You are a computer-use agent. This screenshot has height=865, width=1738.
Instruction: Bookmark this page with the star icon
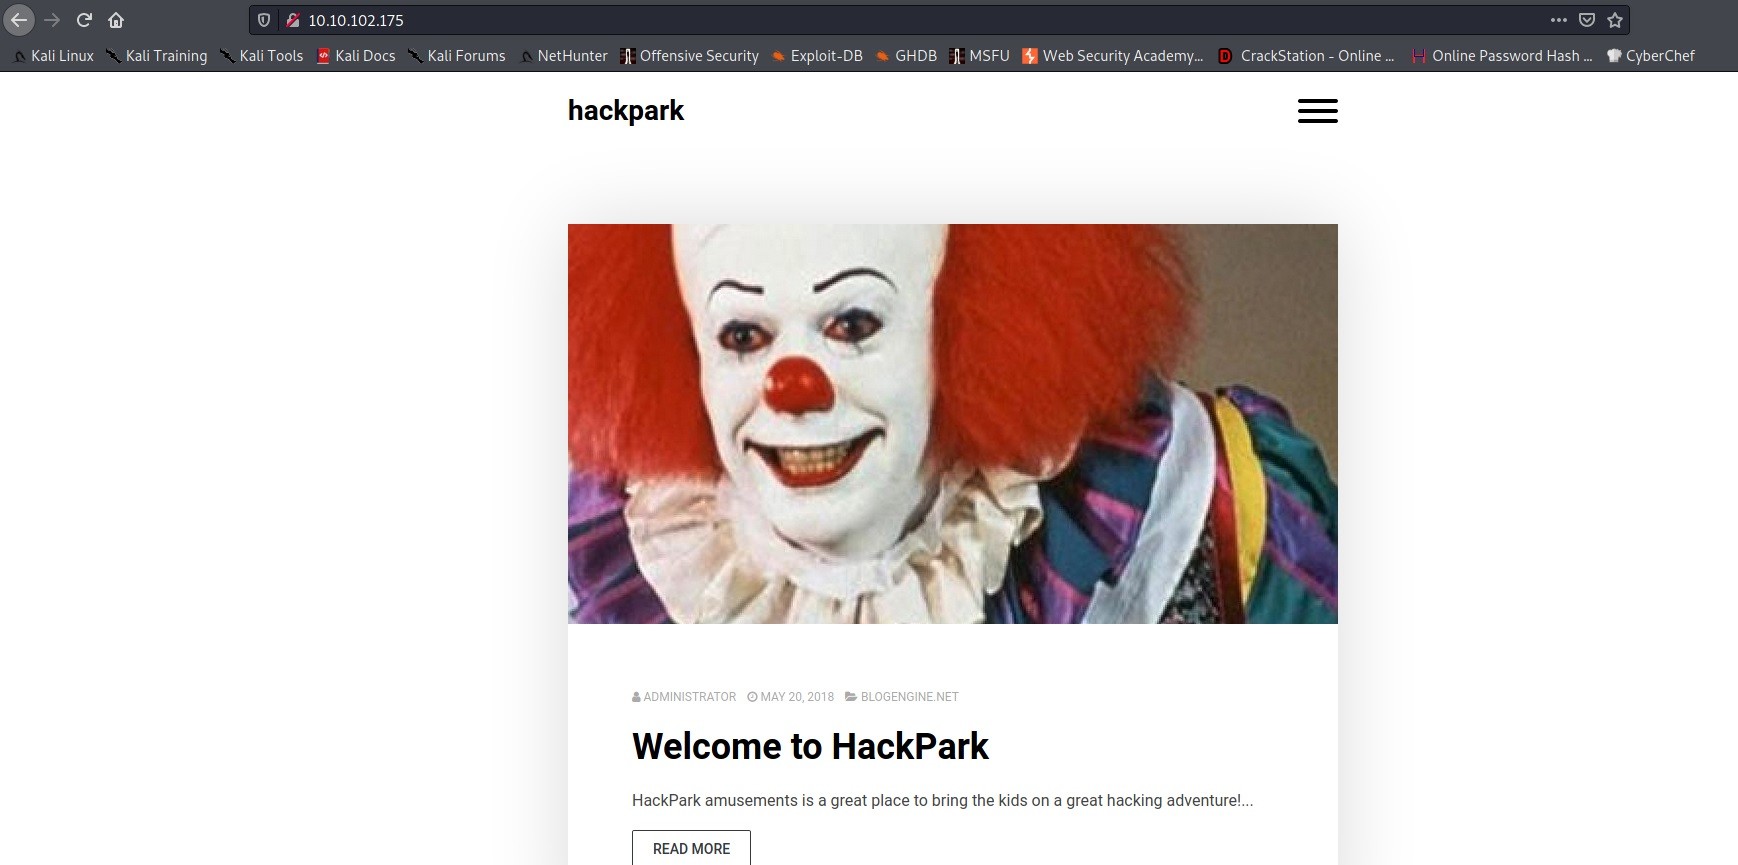pos(1614,20)
